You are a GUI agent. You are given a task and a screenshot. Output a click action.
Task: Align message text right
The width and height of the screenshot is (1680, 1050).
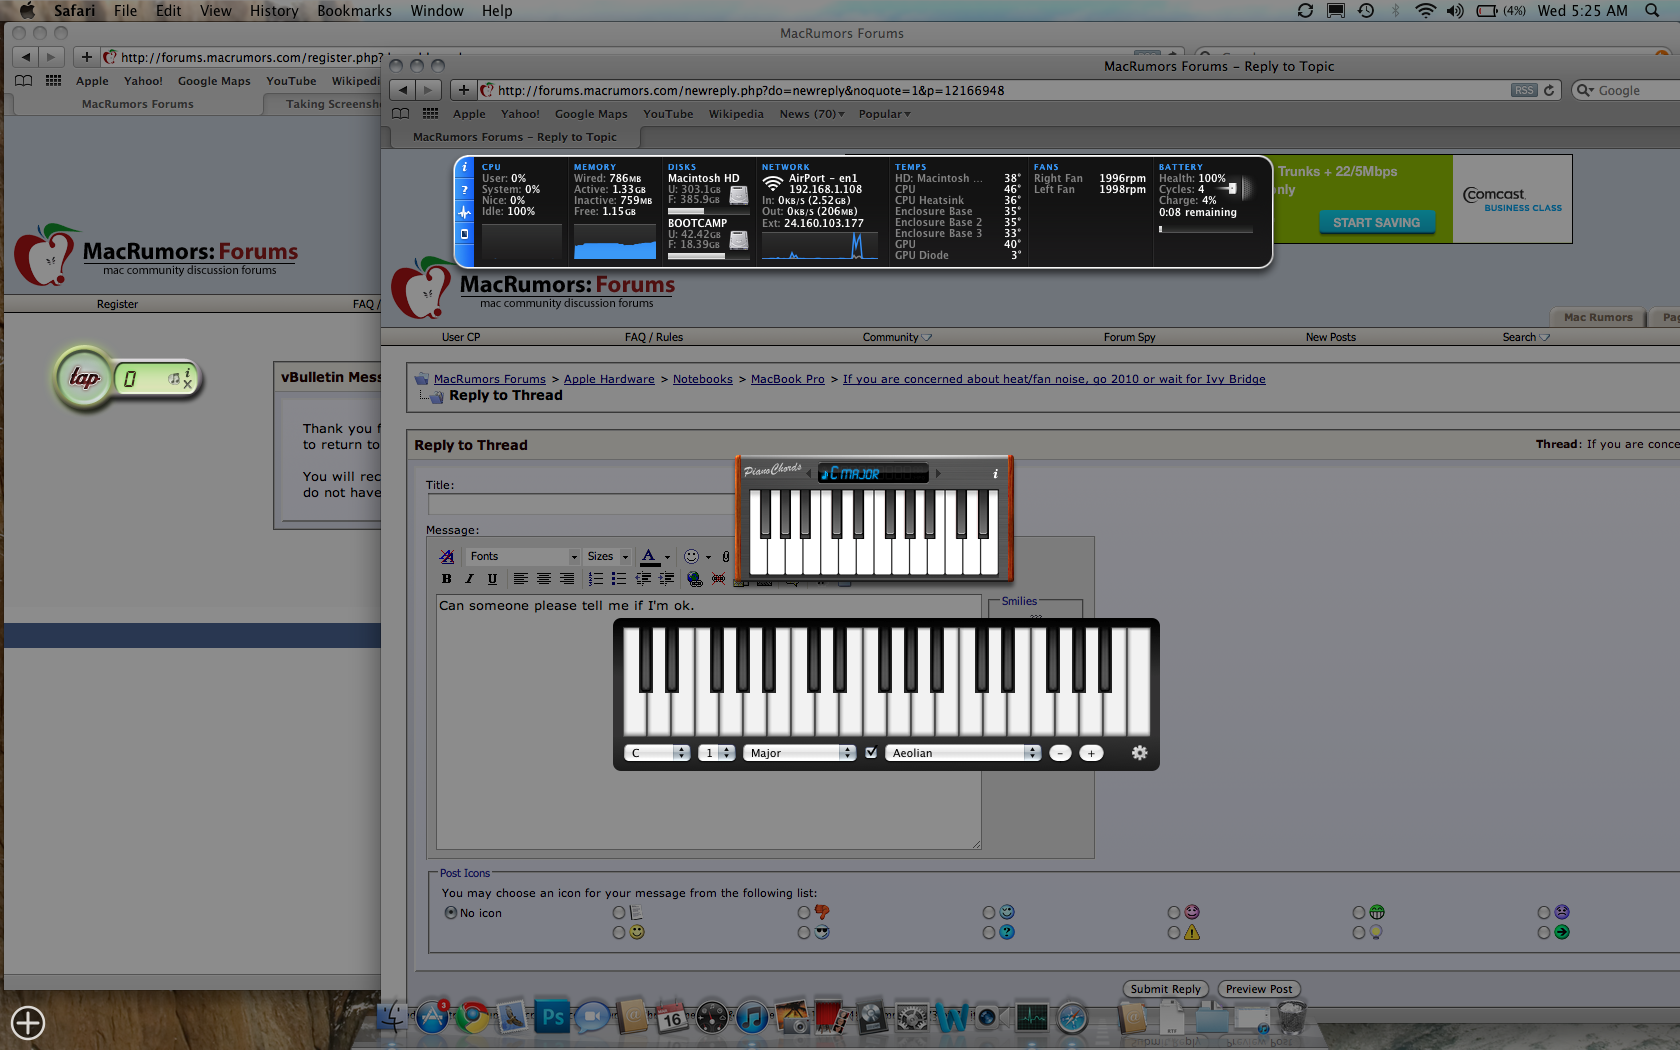[566, 579]
